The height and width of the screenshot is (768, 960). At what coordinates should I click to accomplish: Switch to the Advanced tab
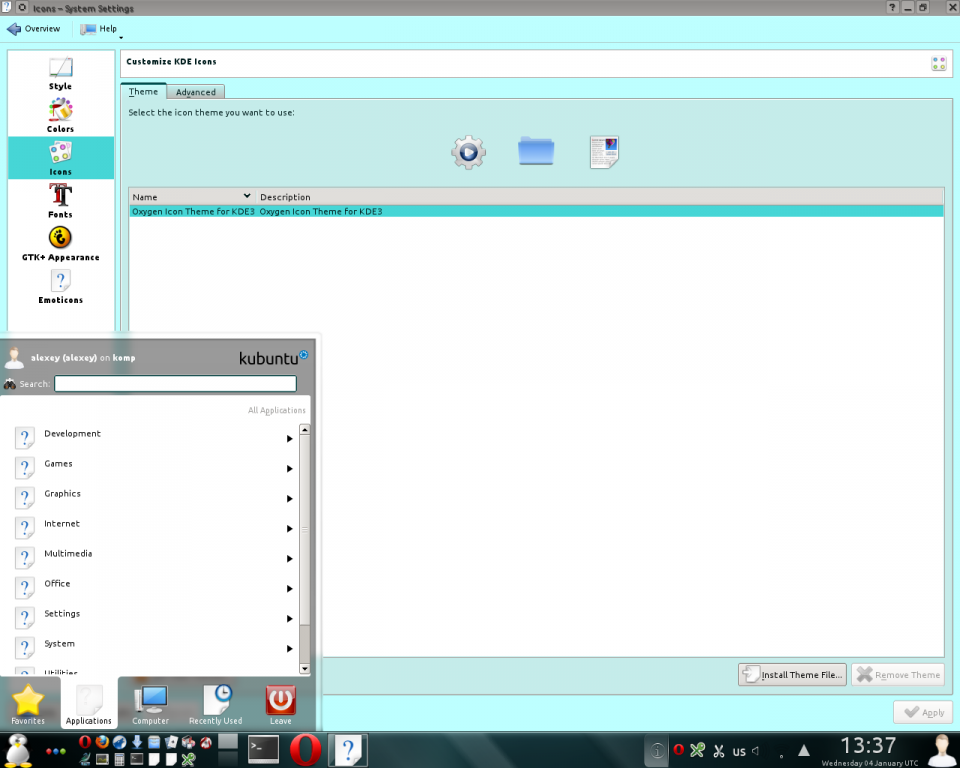coord(195,92)
